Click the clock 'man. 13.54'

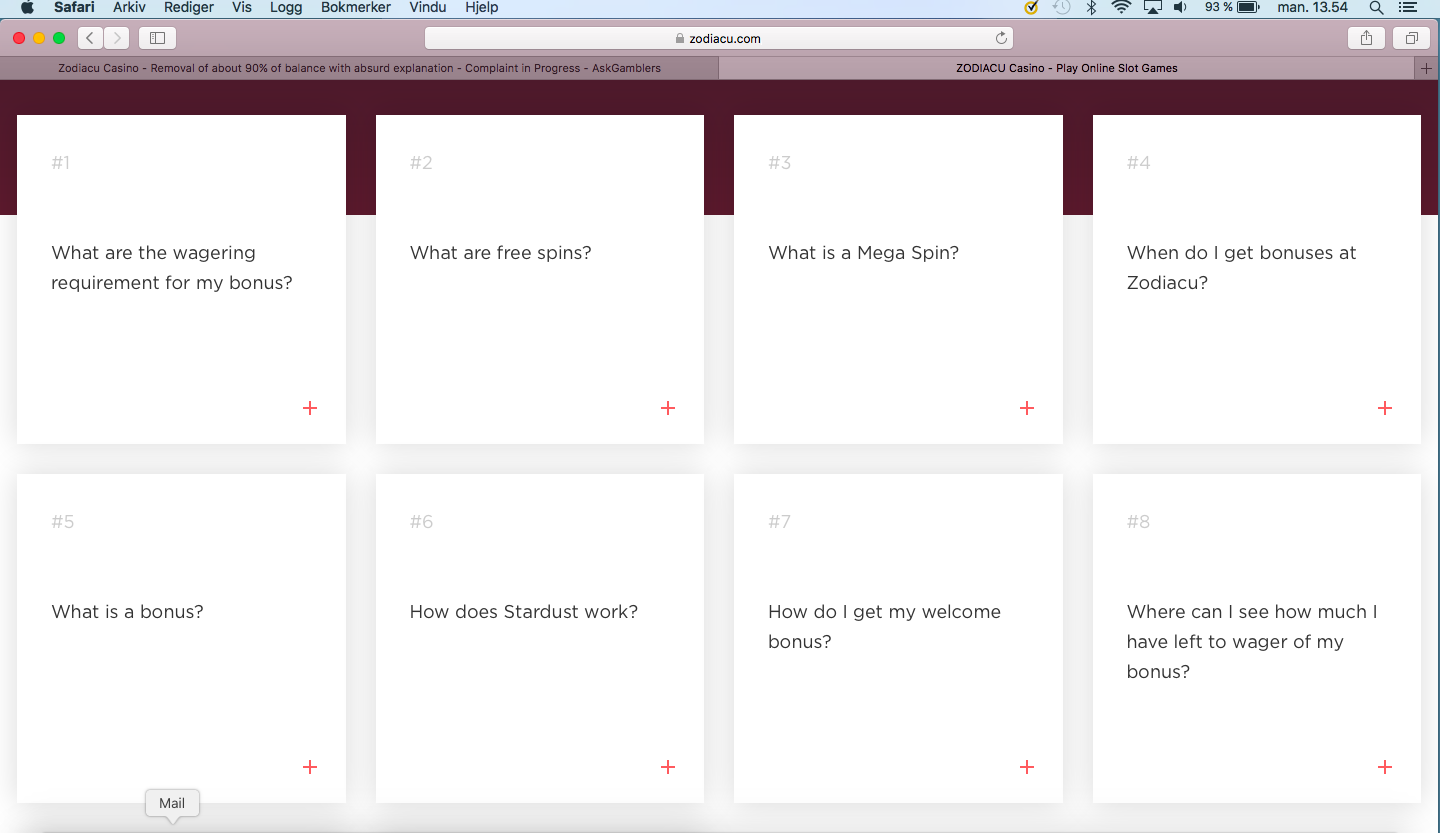(x=1312, y=8)
